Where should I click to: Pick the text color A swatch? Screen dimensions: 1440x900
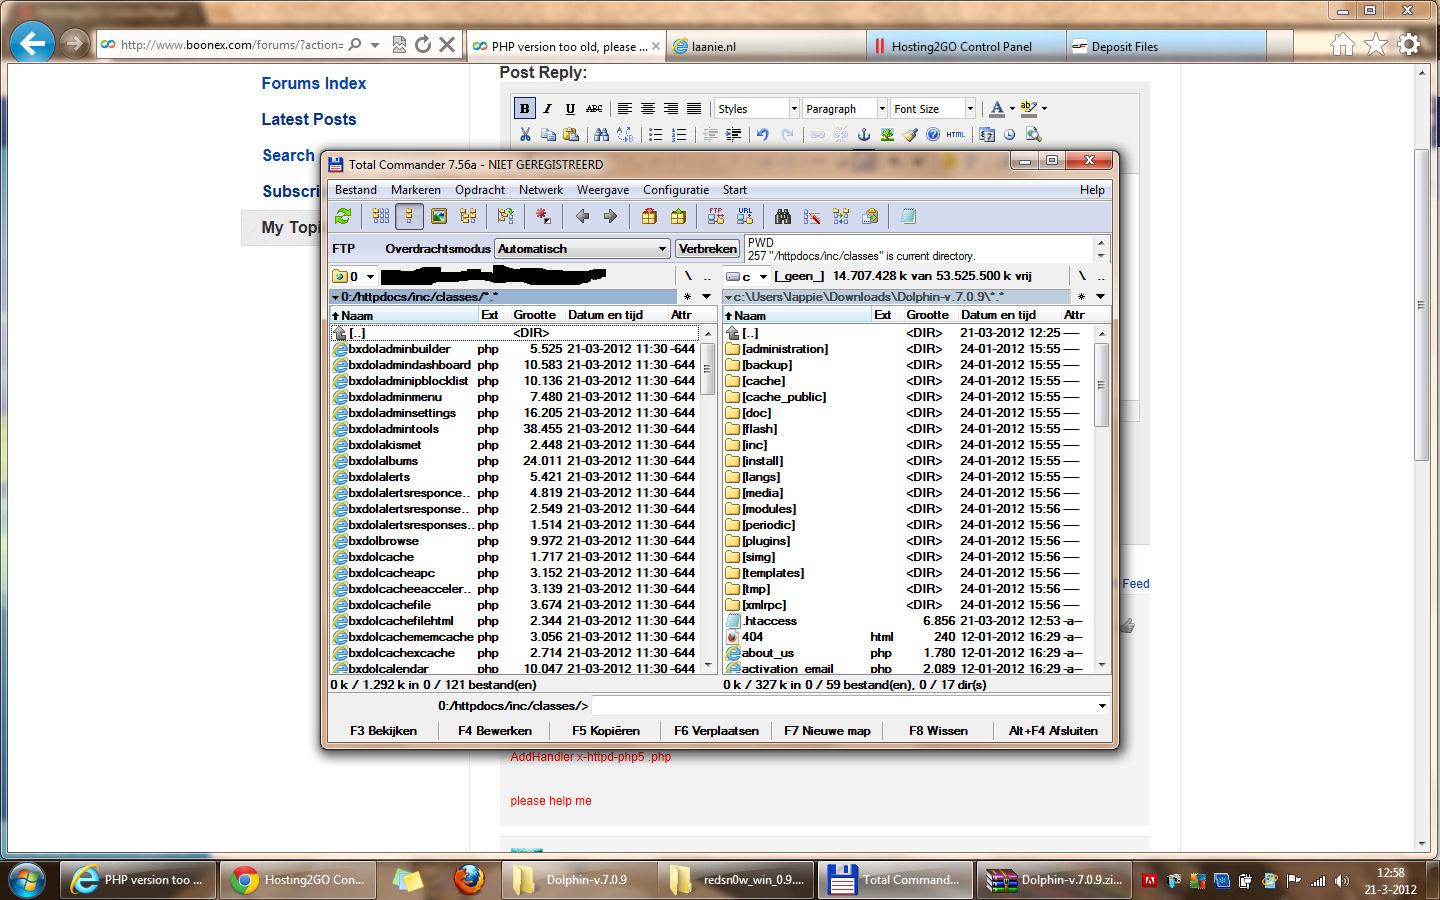[x=996, y=109]
